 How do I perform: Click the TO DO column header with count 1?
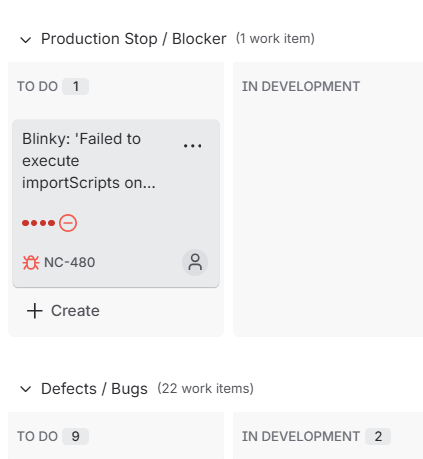click(x=116, y=87)
